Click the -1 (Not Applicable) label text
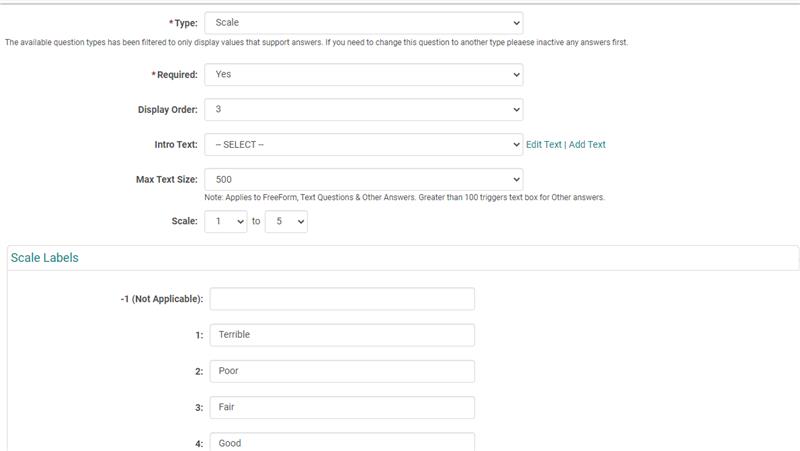The width and height of the screenshot is (800, 451). click(162, 299)
